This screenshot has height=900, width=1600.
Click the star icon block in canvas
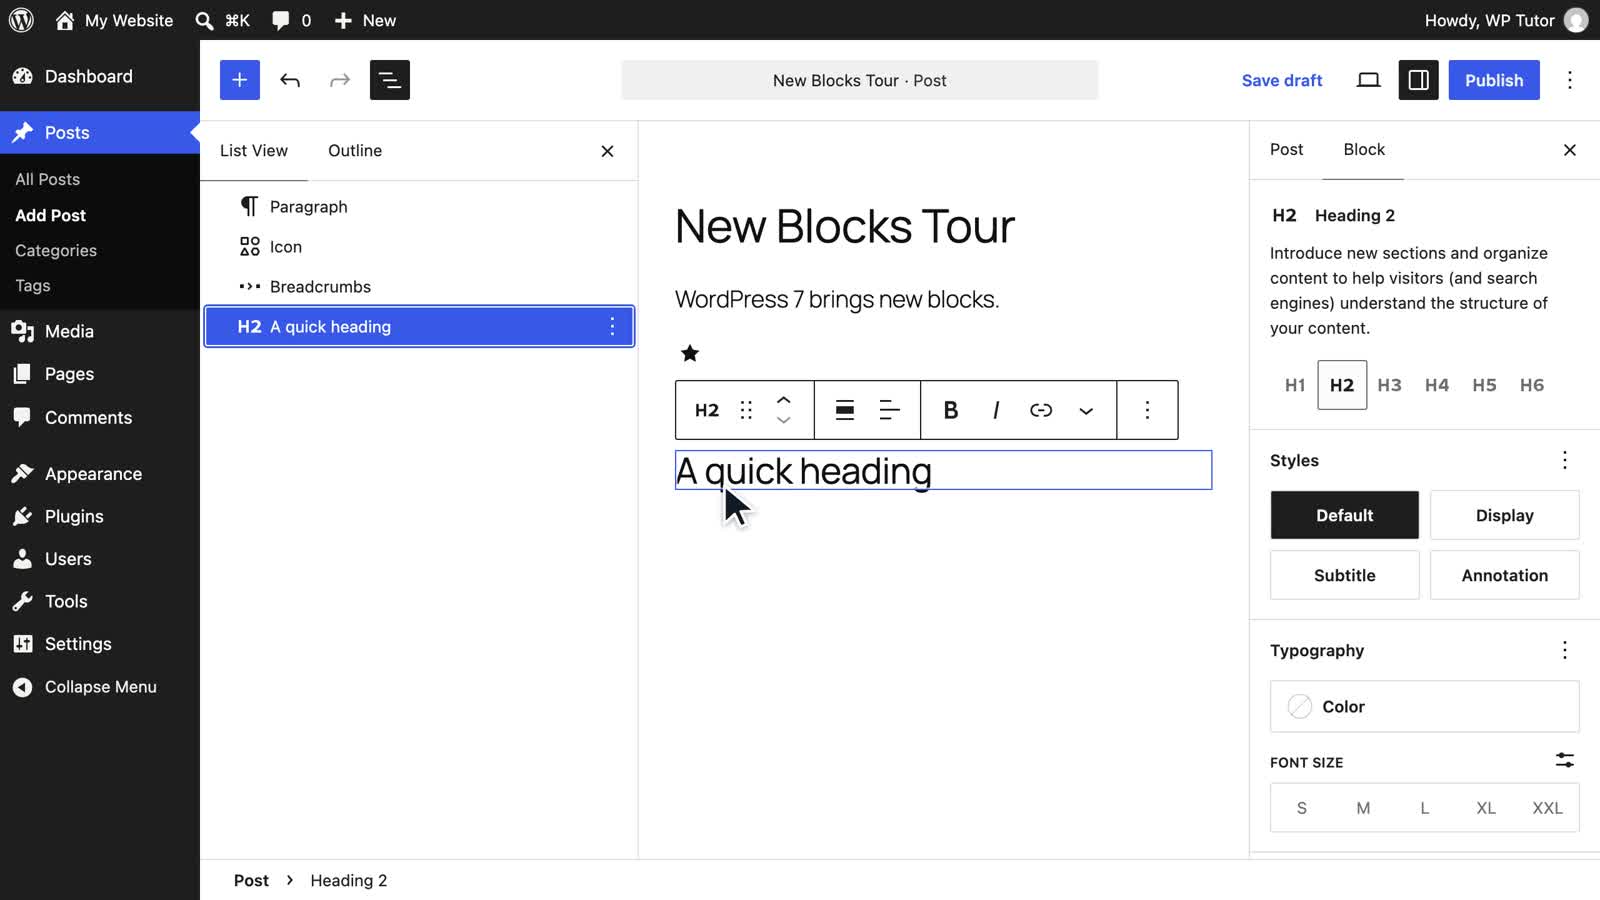coord(690,353)
